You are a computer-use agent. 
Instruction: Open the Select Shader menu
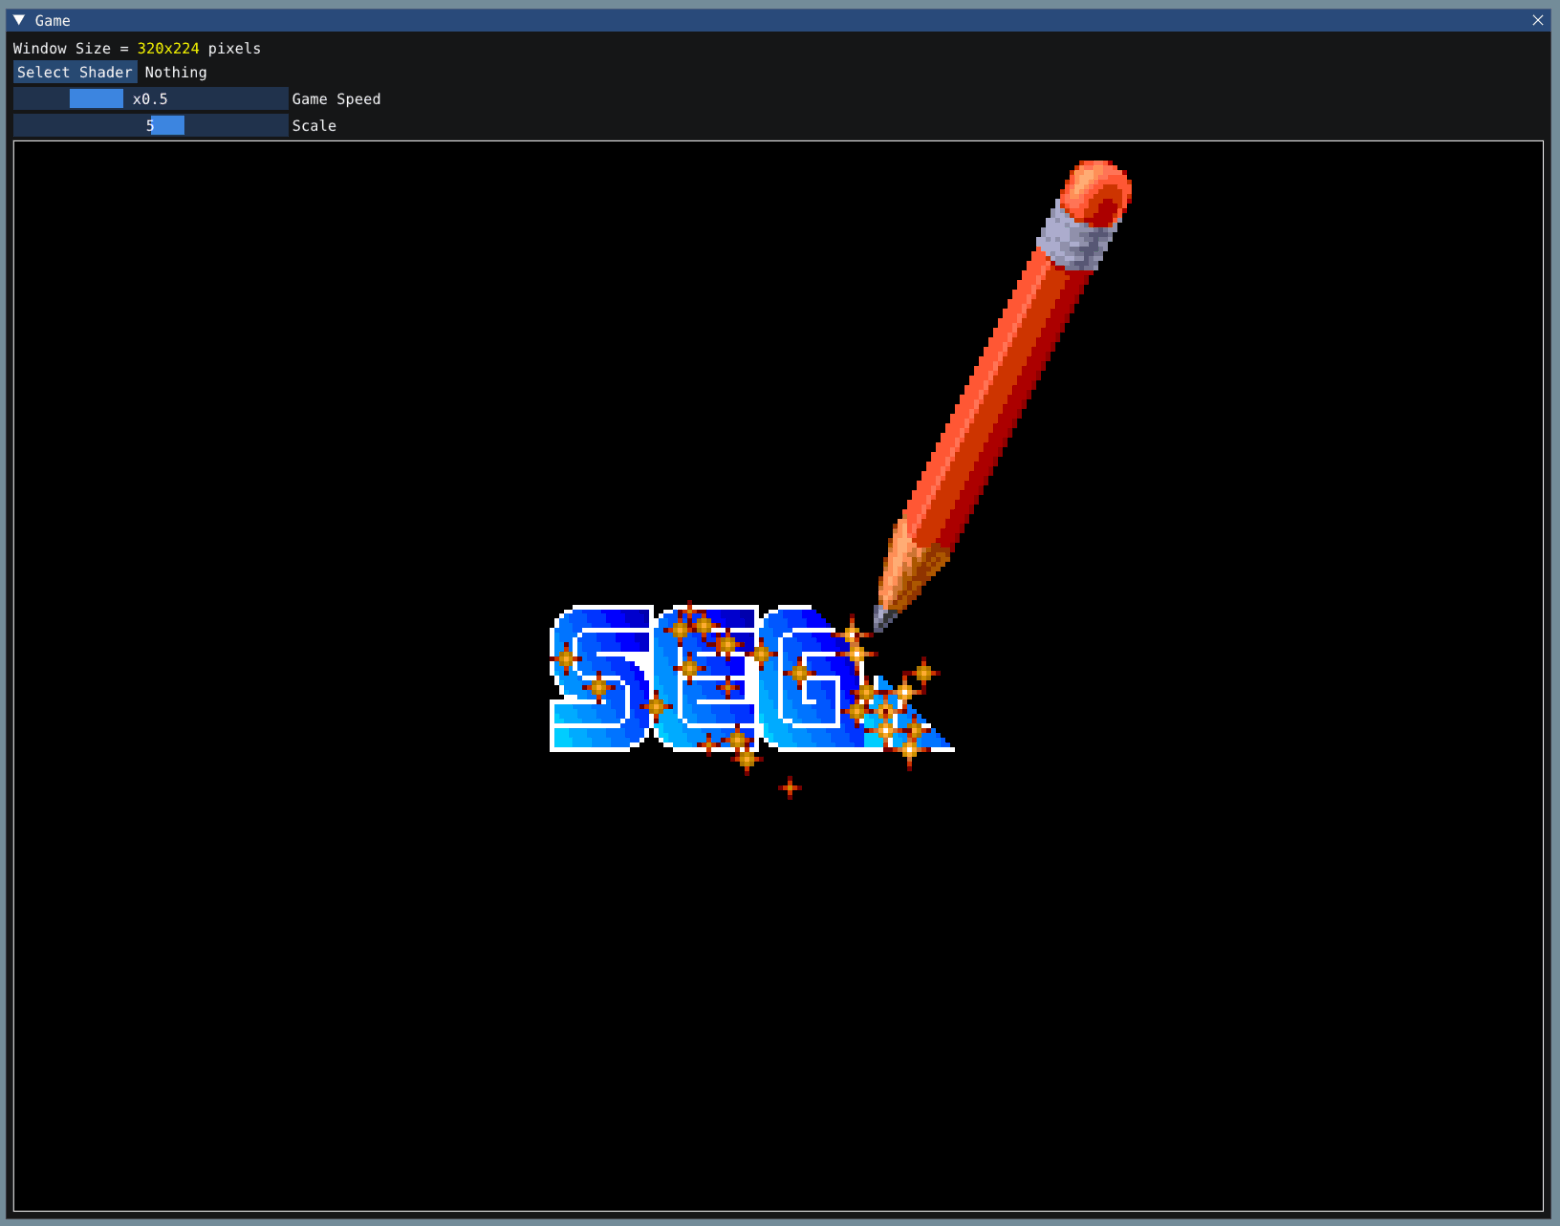click(x=74, y=71)
